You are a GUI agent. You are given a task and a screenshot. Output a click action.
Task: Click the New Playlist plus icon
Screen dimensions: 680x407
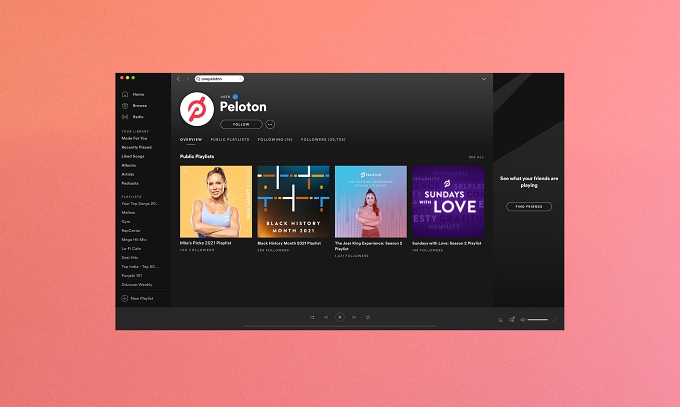pos(124,299)
